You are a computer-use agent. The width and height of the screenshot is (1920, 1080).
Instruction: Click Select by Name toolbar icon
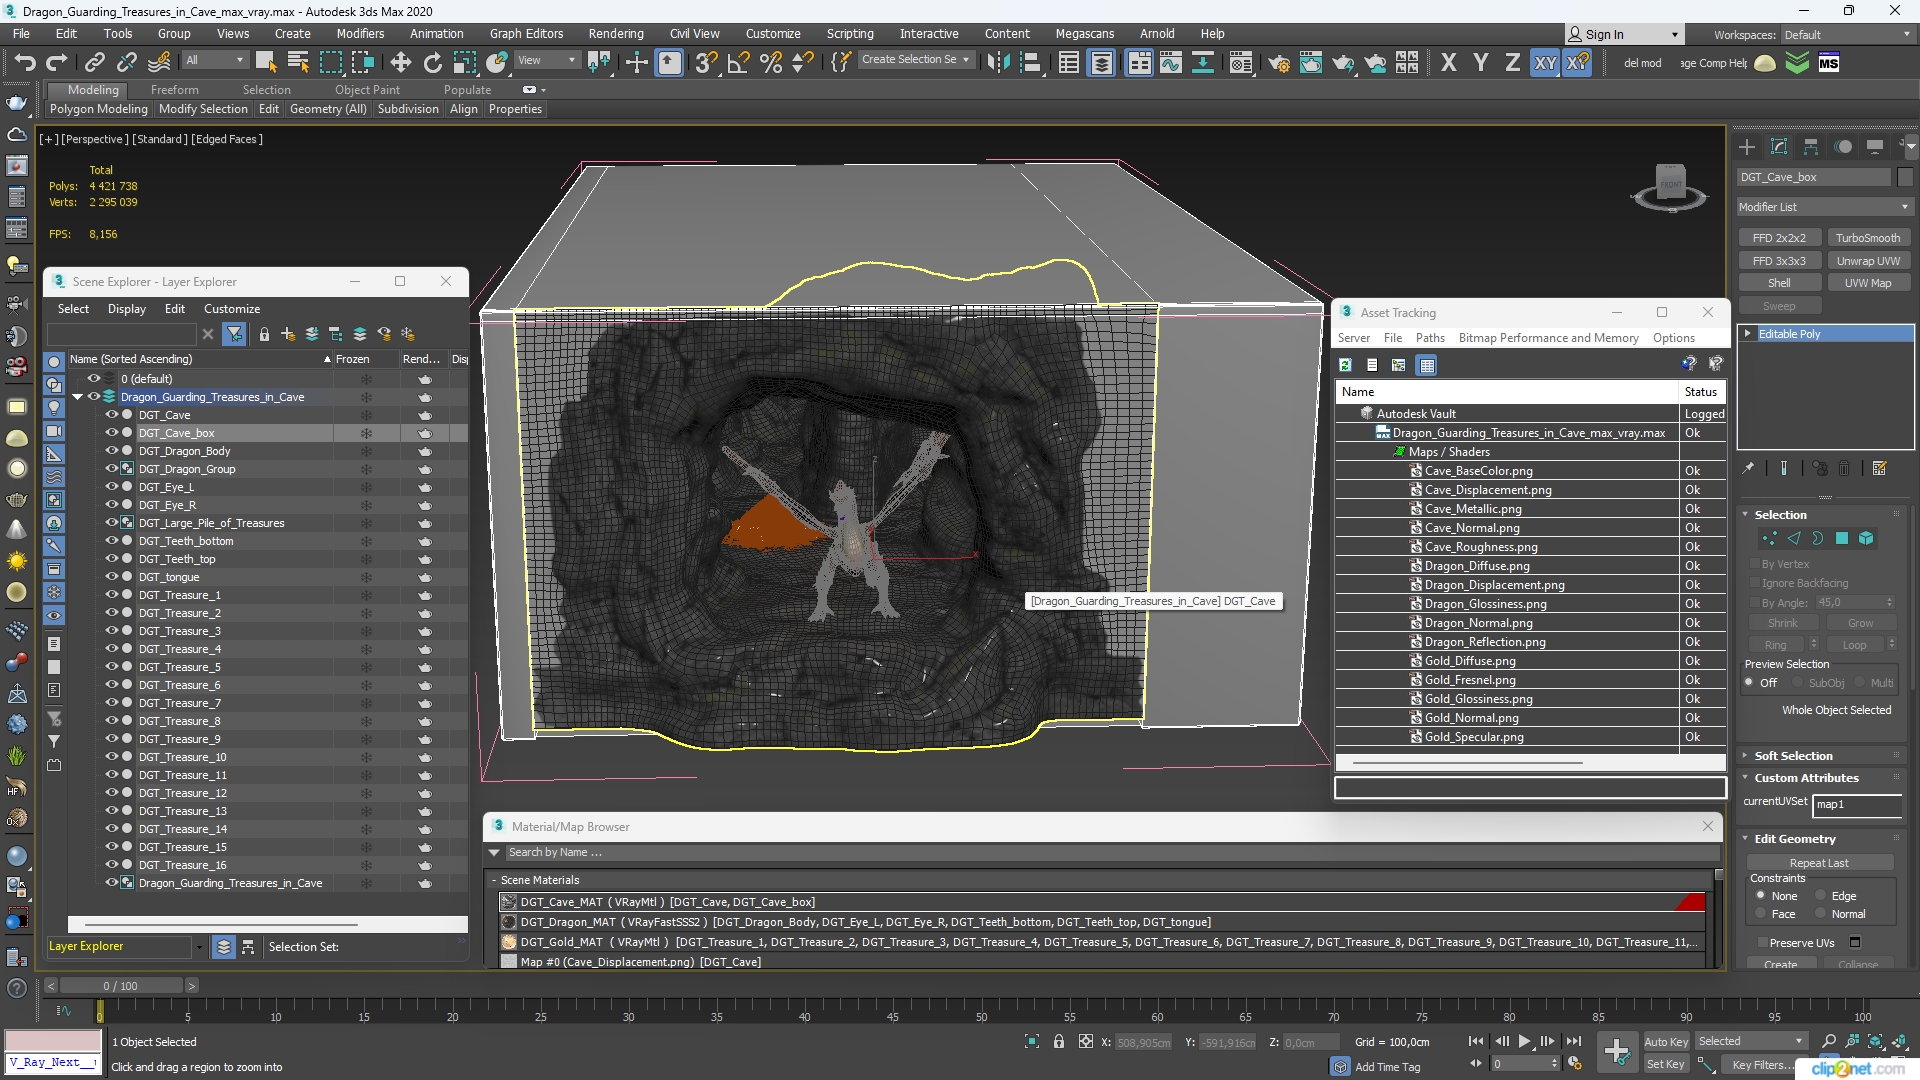coord(297,63)
